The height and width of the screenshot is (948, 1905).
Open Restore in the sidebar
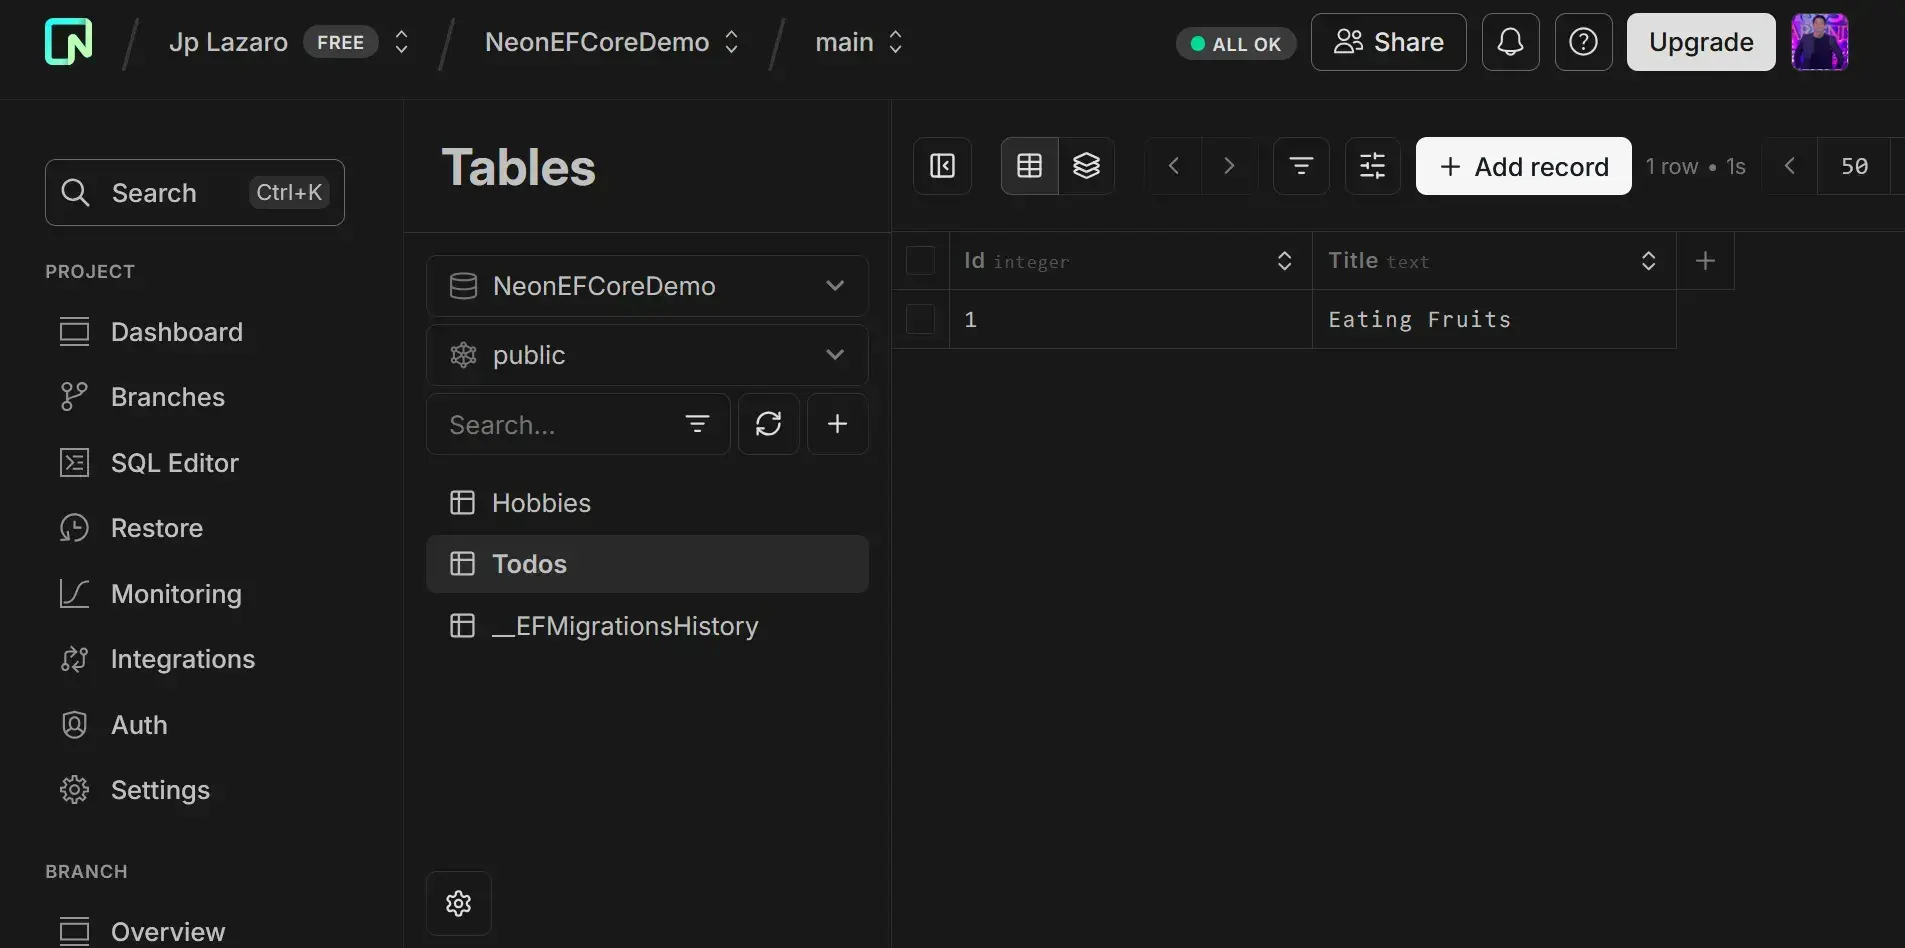[131, 528]
